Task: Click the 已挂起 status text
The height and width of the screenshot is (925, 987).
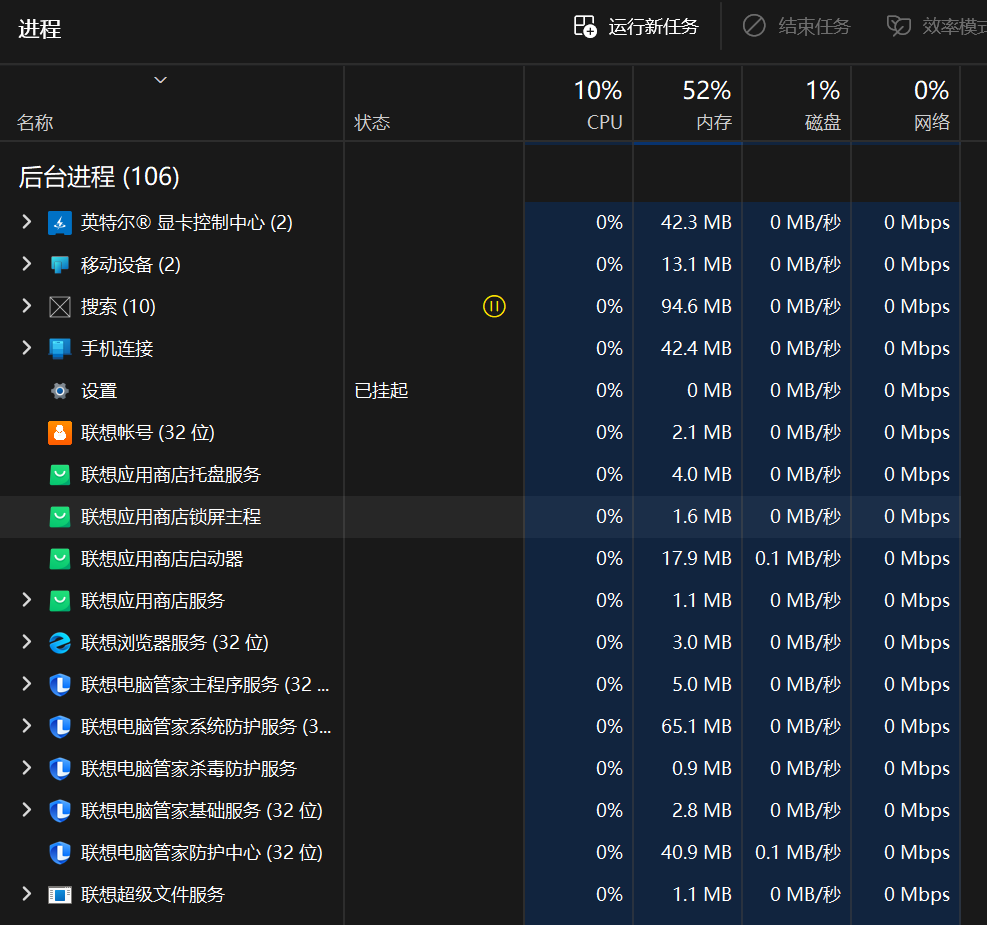Action: click(x=381, y=391)
